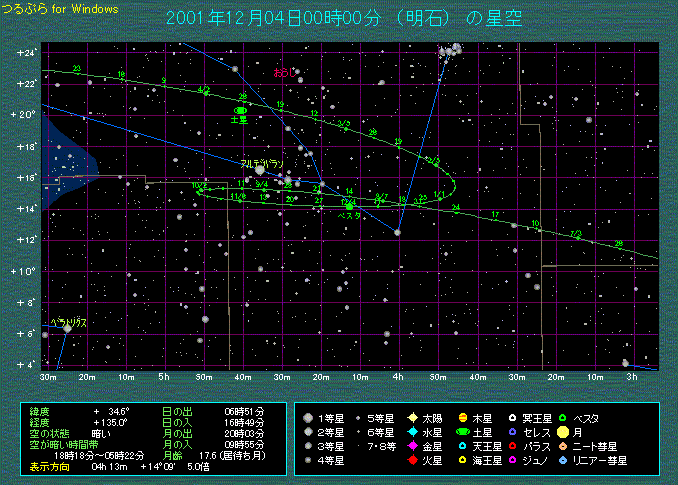Select the magenta ジュノ Juno icon

click(x=512, y=460)
